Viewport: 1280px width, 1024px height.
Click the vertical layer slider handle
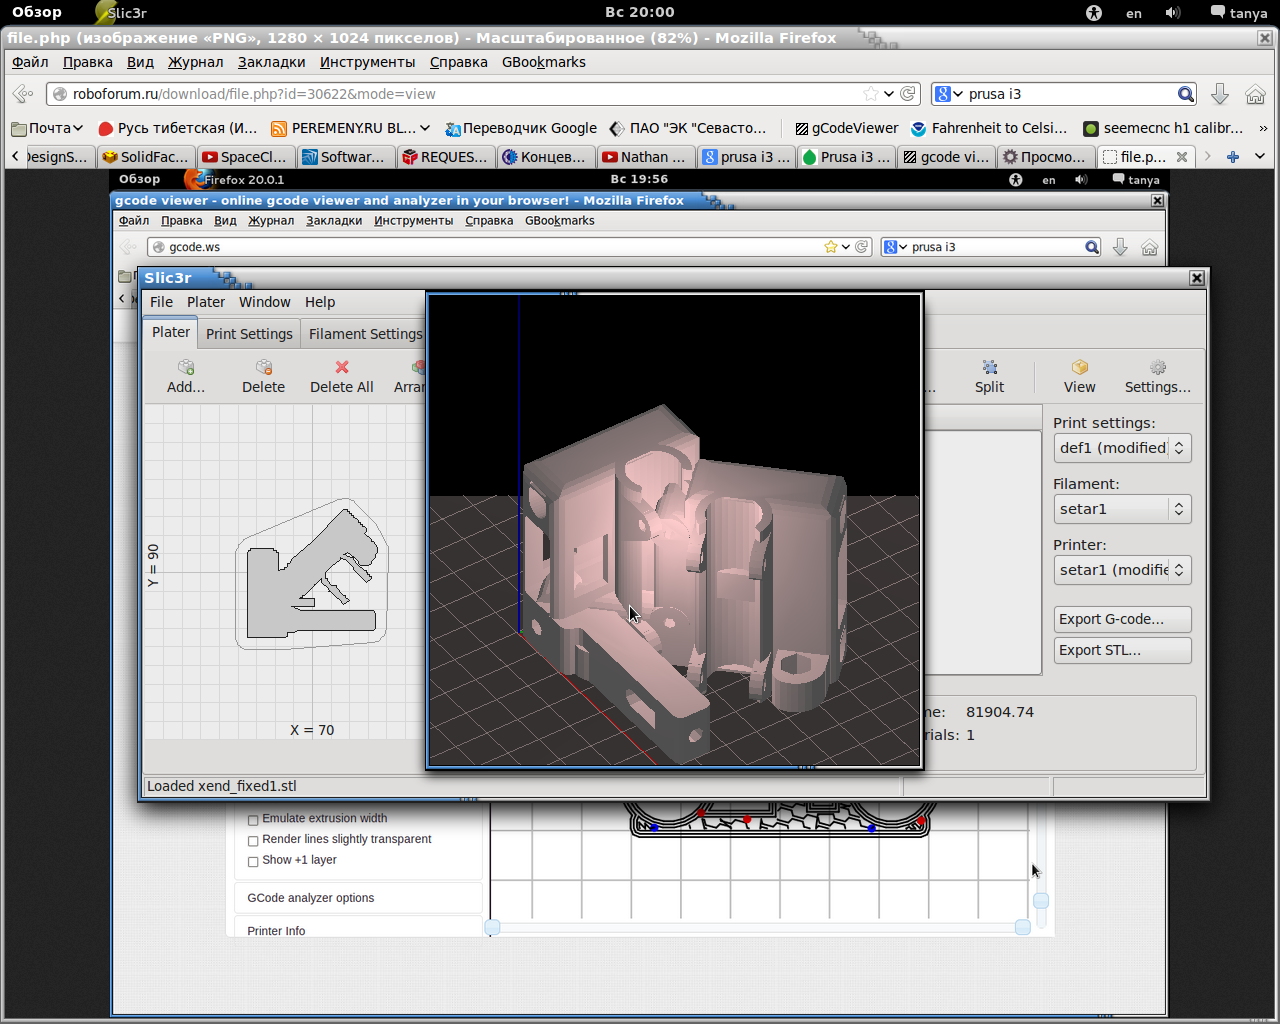(x=1041, y=901)
